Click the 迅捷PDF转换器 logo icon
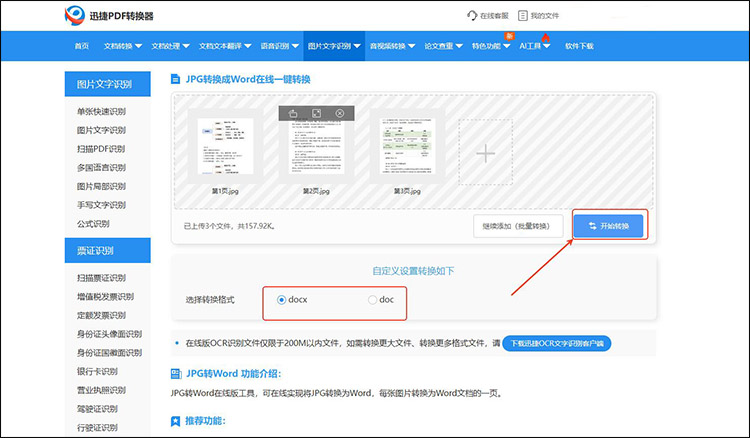Screen dimensions: 750x438 click(75, 16)
